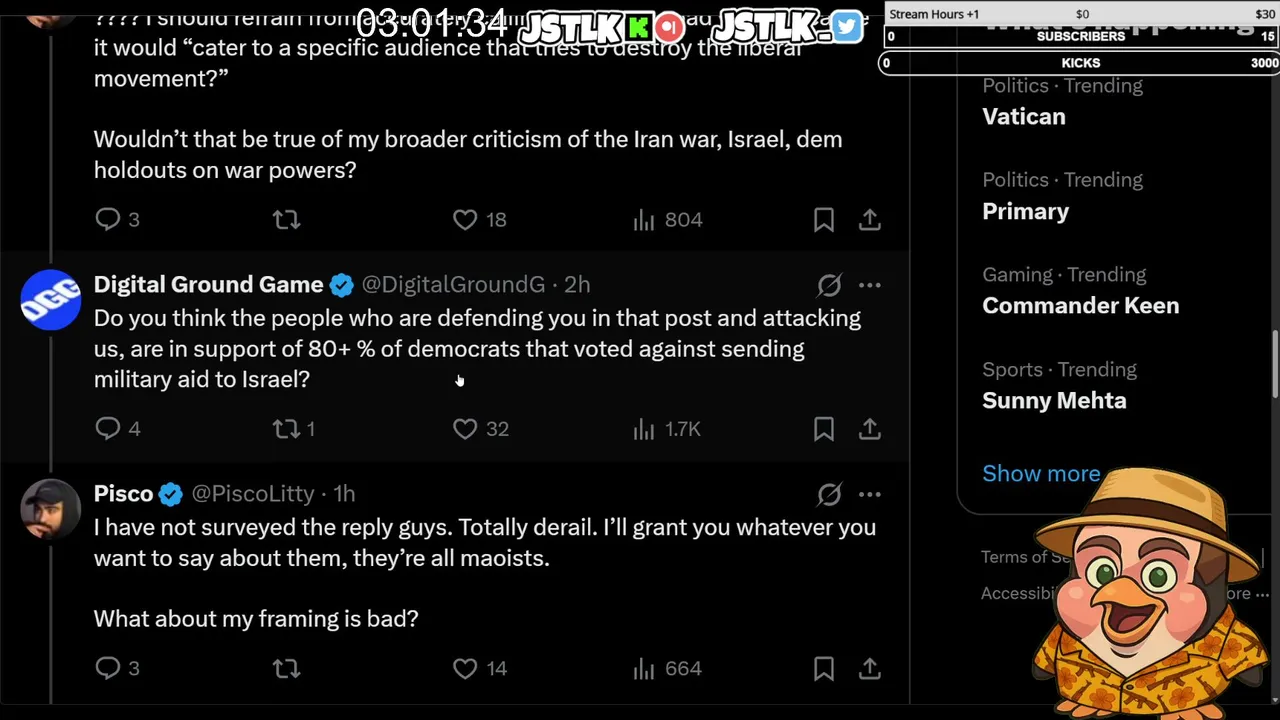Like Pisco's reply with 14 likes
1280x720 pixels.
pyautogui.click(x=465, y=668)
